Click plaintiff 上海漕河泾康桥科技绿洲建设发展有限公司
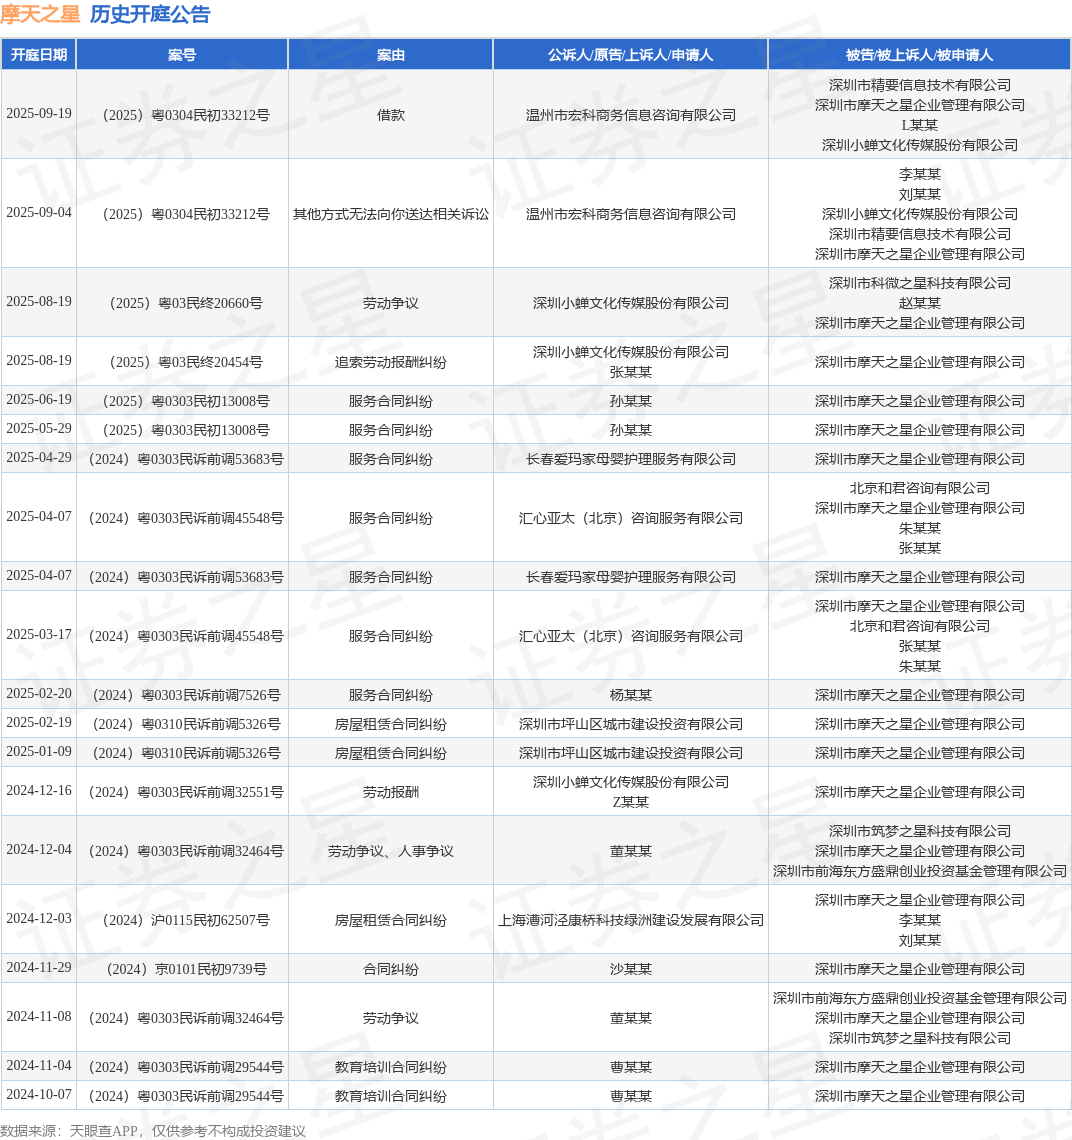Screen dimensions: 1072x1140 [631, 920]
